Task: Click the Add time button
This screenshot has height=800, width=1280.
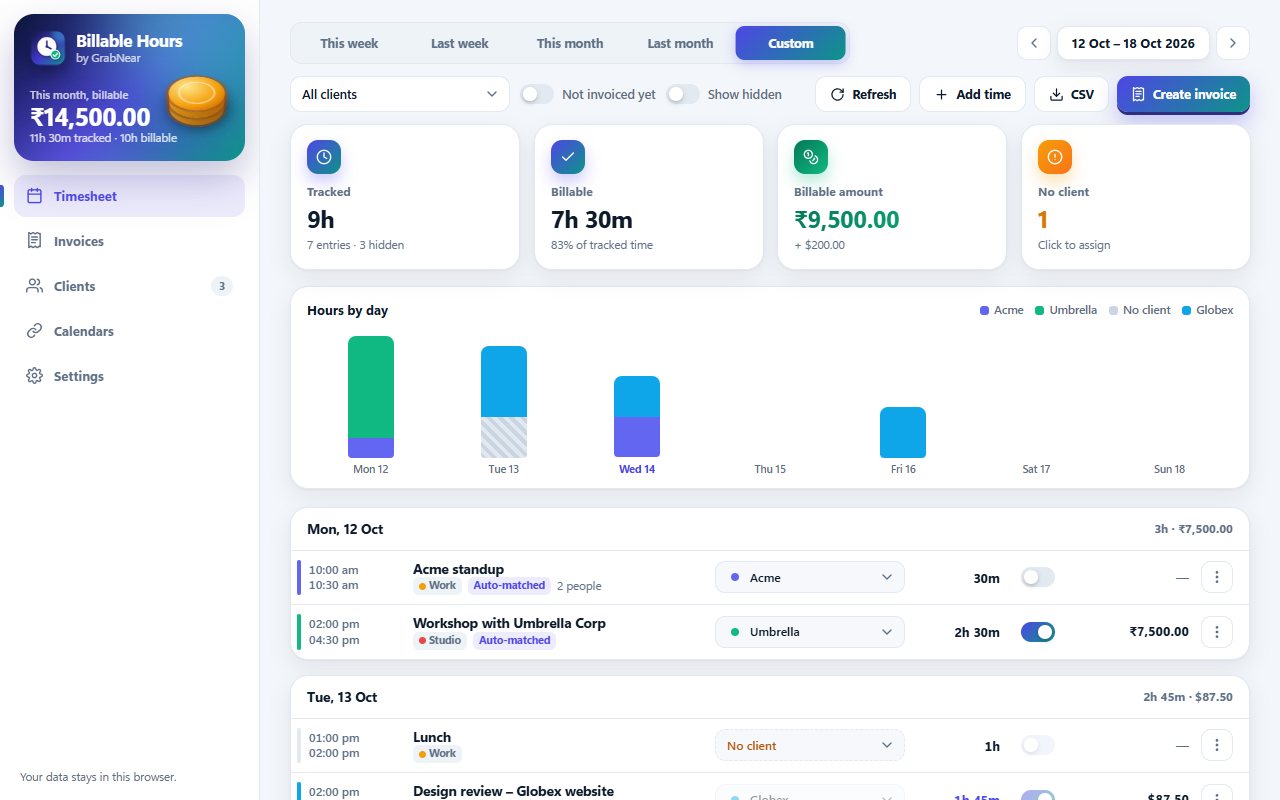Action: (x=972, y=94)
